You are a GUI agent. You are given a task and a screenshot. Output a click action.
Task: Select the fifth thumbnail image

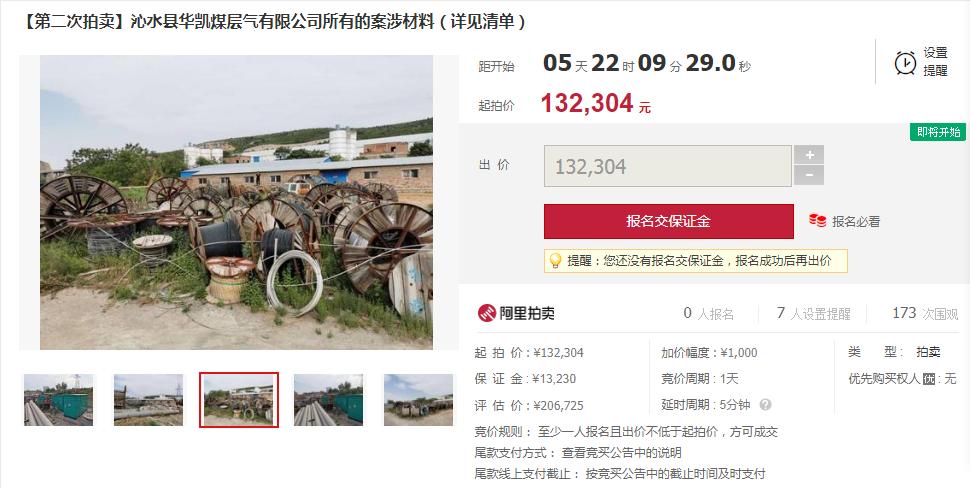coord(419,400)
